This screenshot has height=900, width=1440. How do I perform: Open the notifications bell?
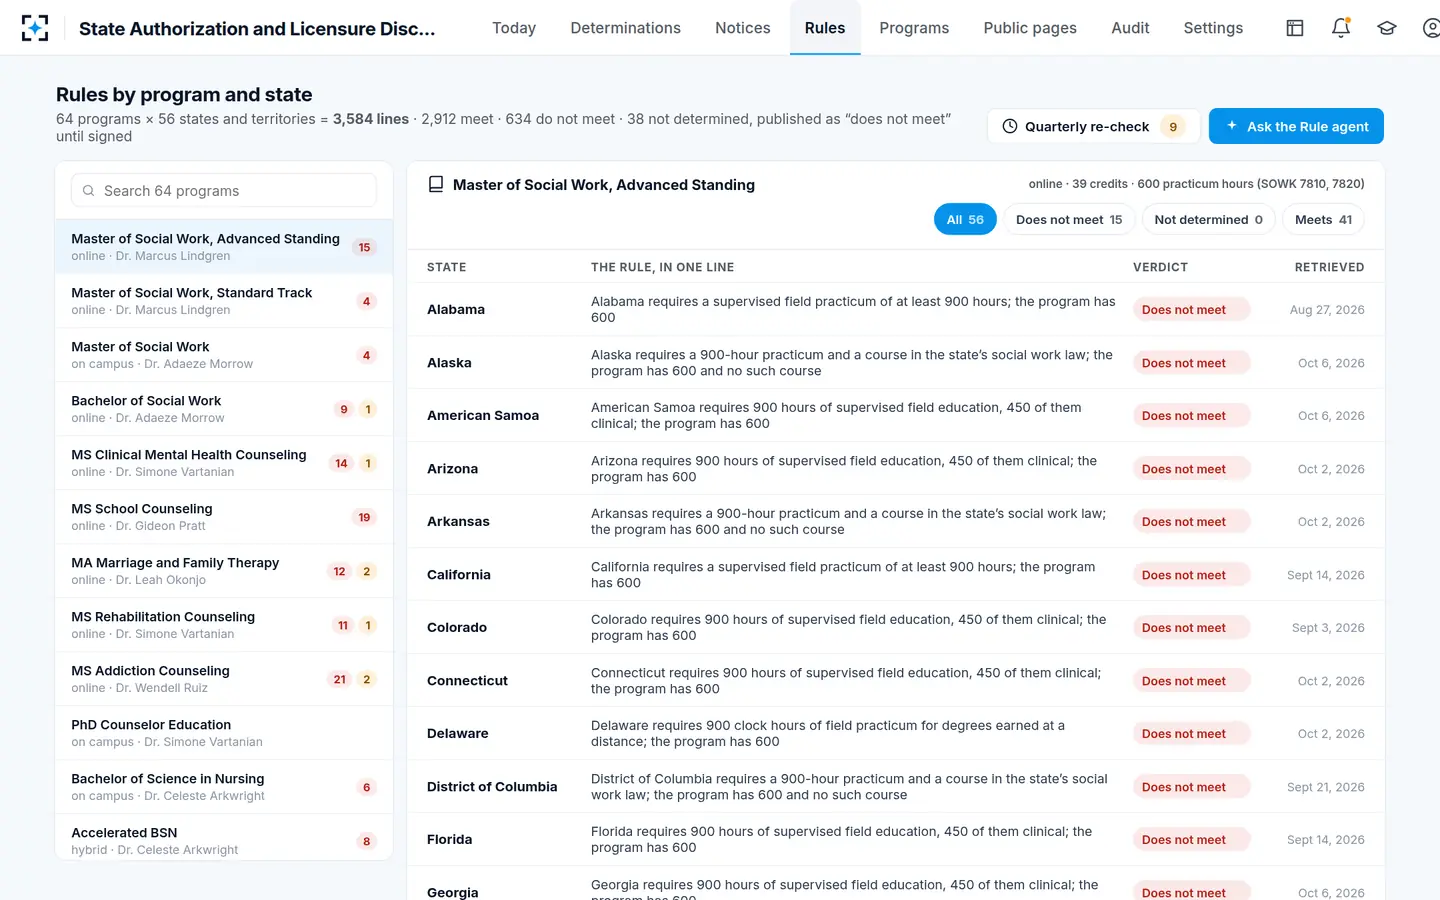pyautogui.click(x=1341, y=28)
